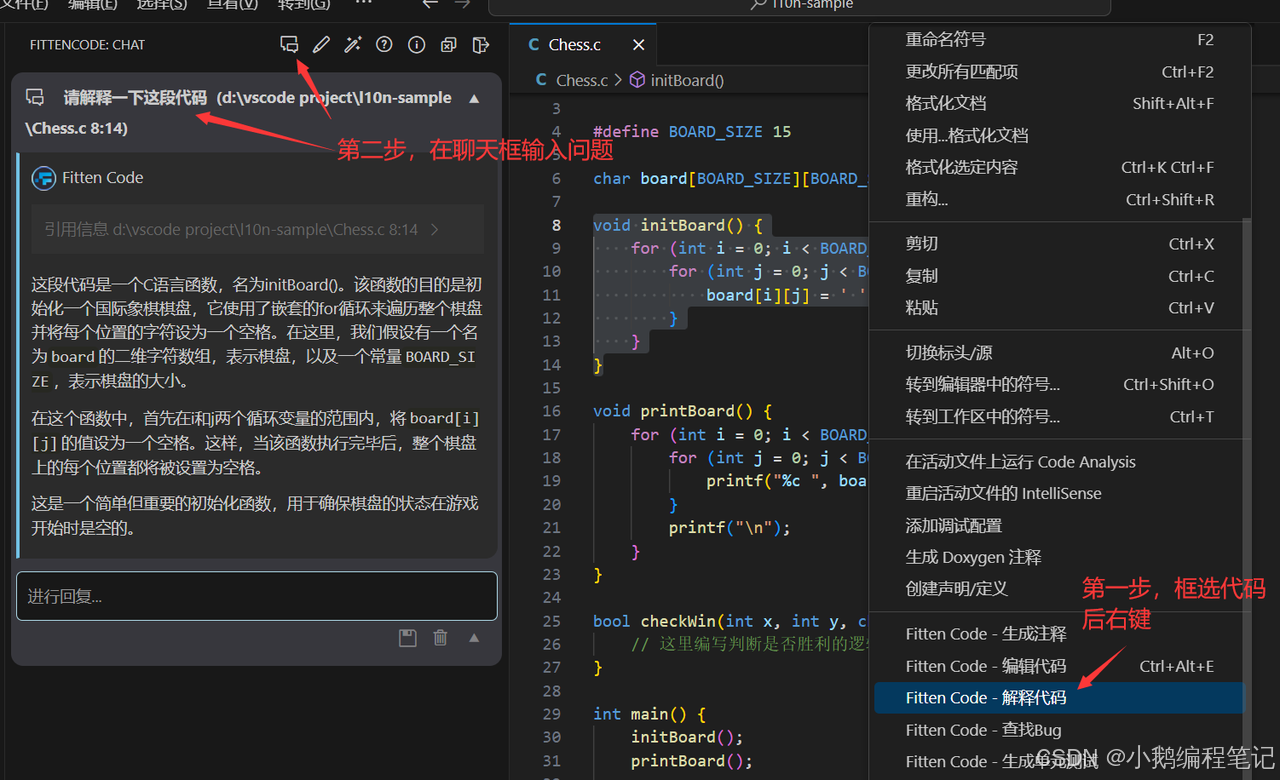1280x780 pixels.
Task: Select 重启活动文件的 IntelliSense
Action: click(x=1060, y=493)
